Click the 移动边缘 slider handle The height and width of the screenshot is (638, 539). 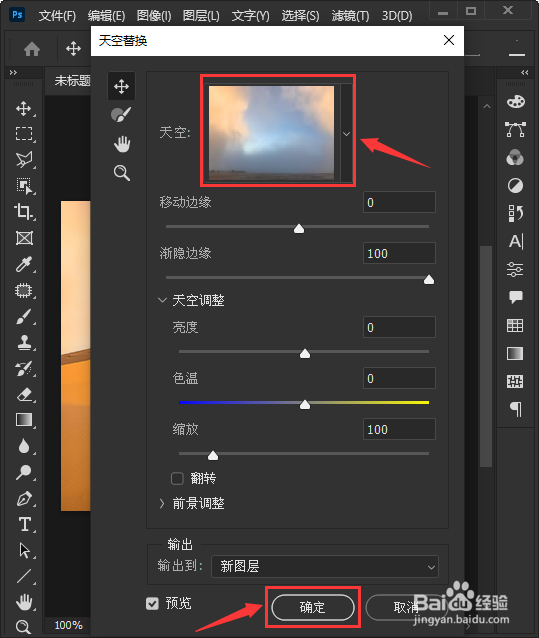tap(299, 229)
